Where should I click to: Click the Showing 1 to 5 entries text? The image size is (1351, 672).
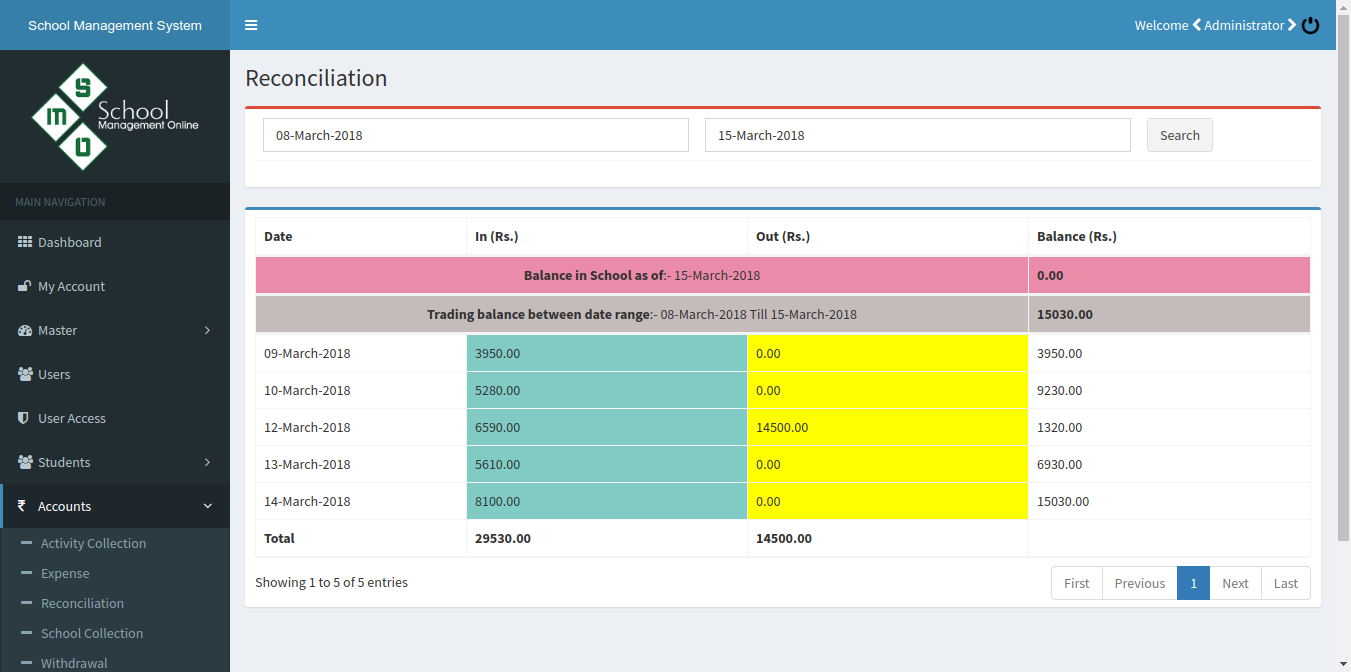(x=331, y=582)
